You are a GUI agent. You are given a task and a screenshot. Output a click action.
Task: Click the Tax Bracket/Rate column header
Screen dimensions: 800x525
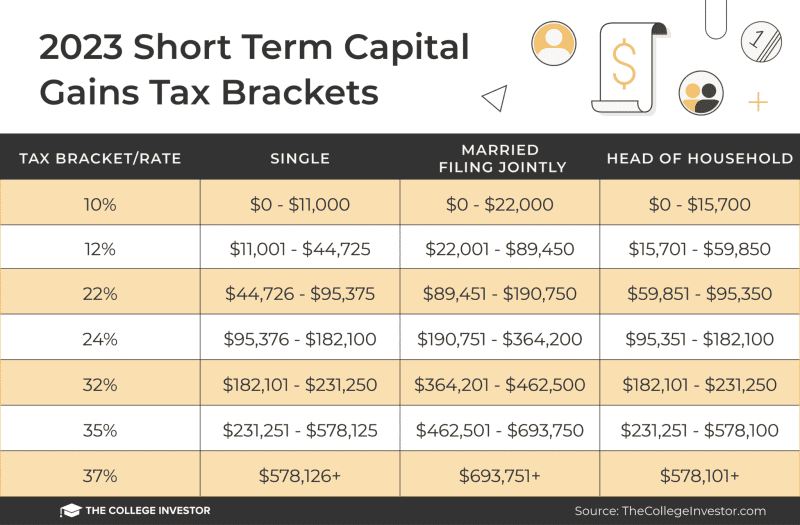(99, 158)
